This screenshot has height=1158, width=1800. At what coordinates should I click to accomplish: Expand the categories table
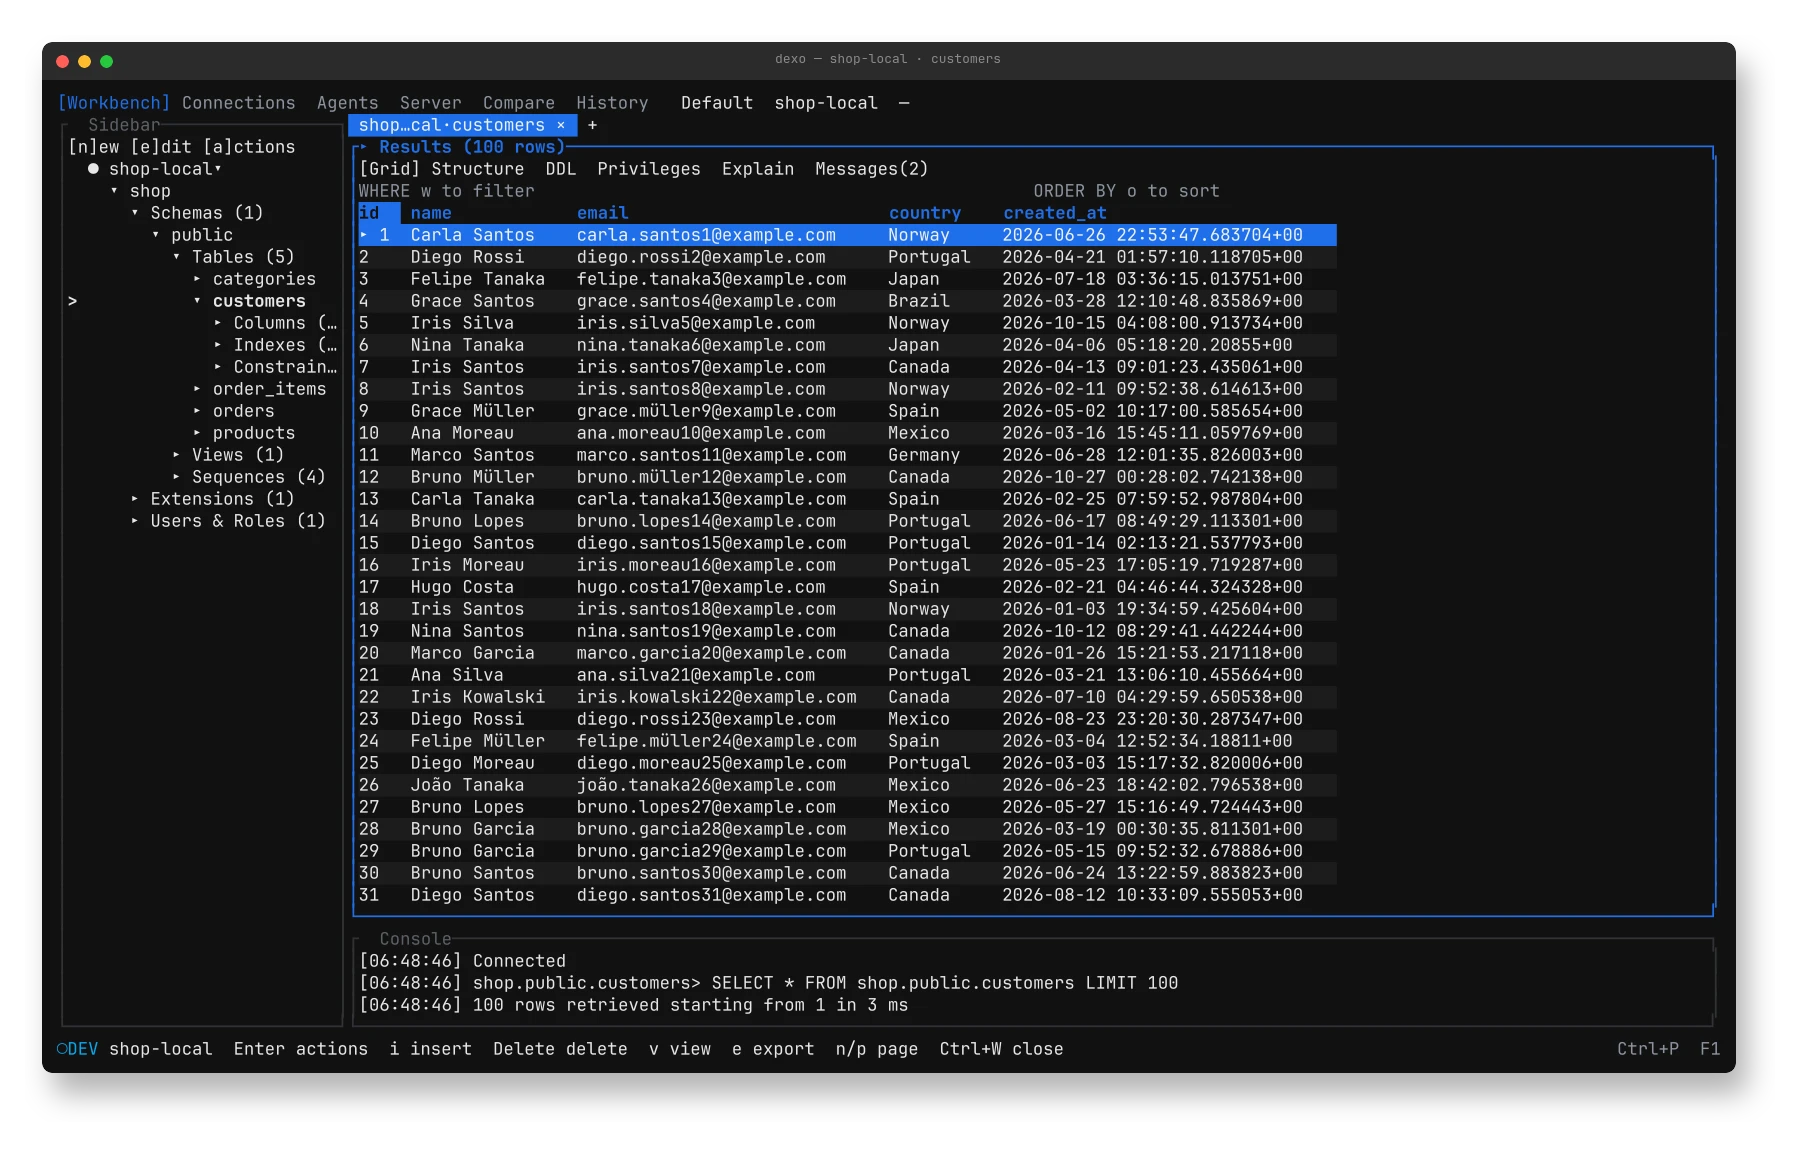197,279
